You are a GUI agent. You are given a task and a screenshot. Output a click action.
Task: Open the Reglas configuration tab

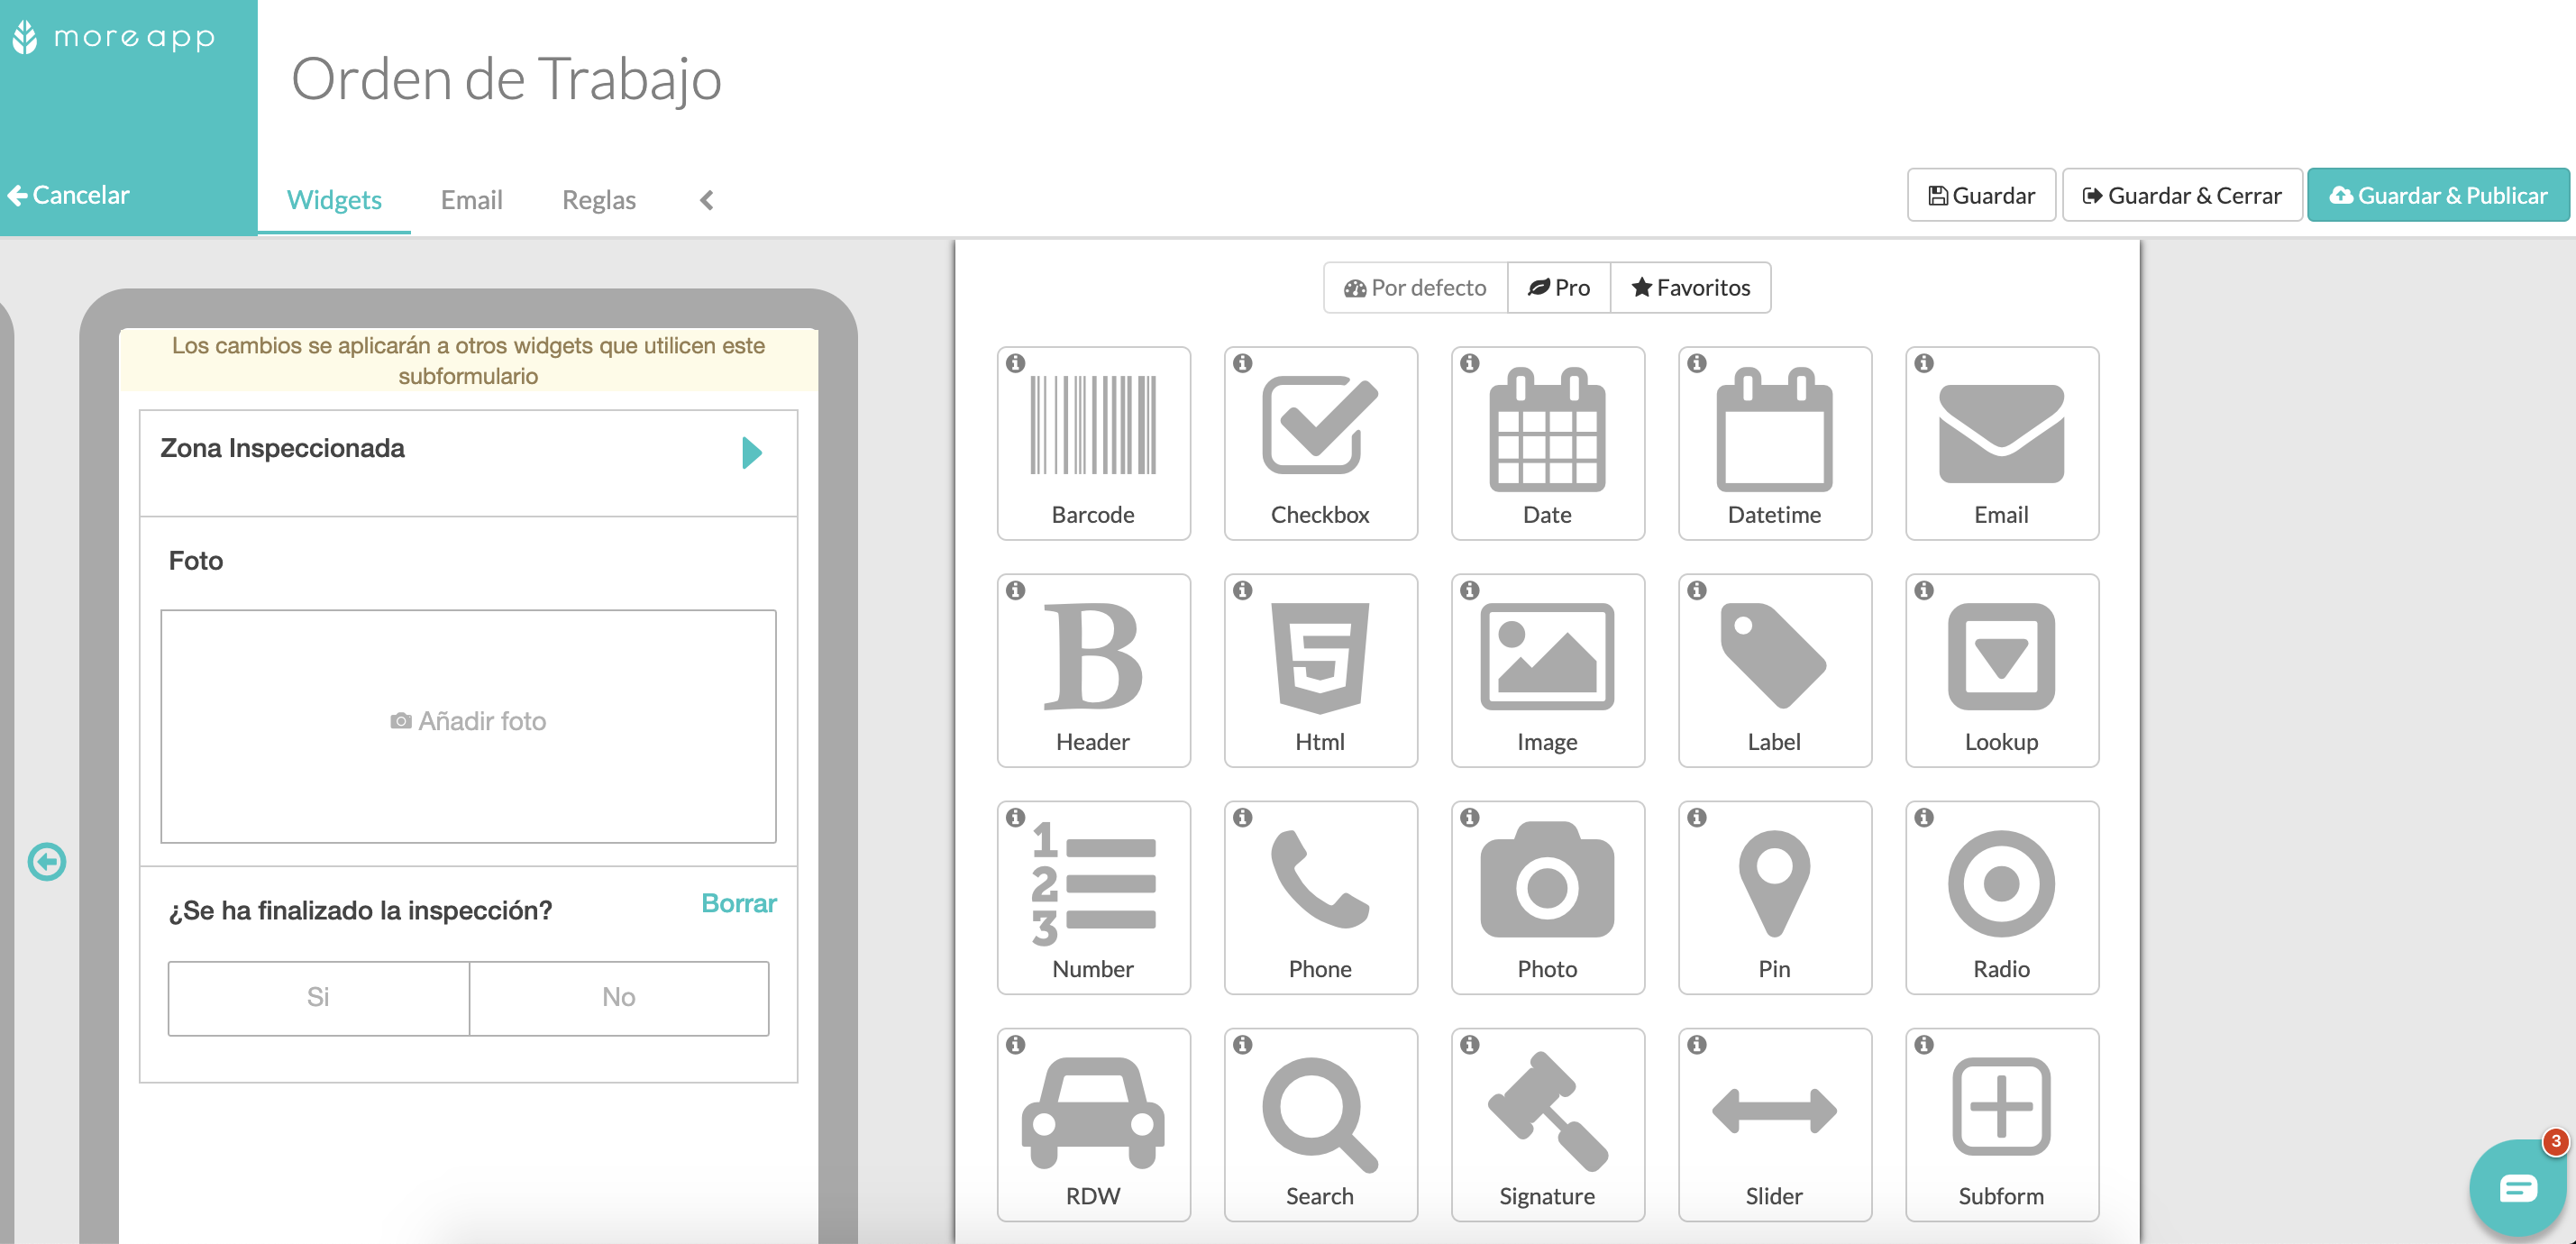(x=599, y=197)
